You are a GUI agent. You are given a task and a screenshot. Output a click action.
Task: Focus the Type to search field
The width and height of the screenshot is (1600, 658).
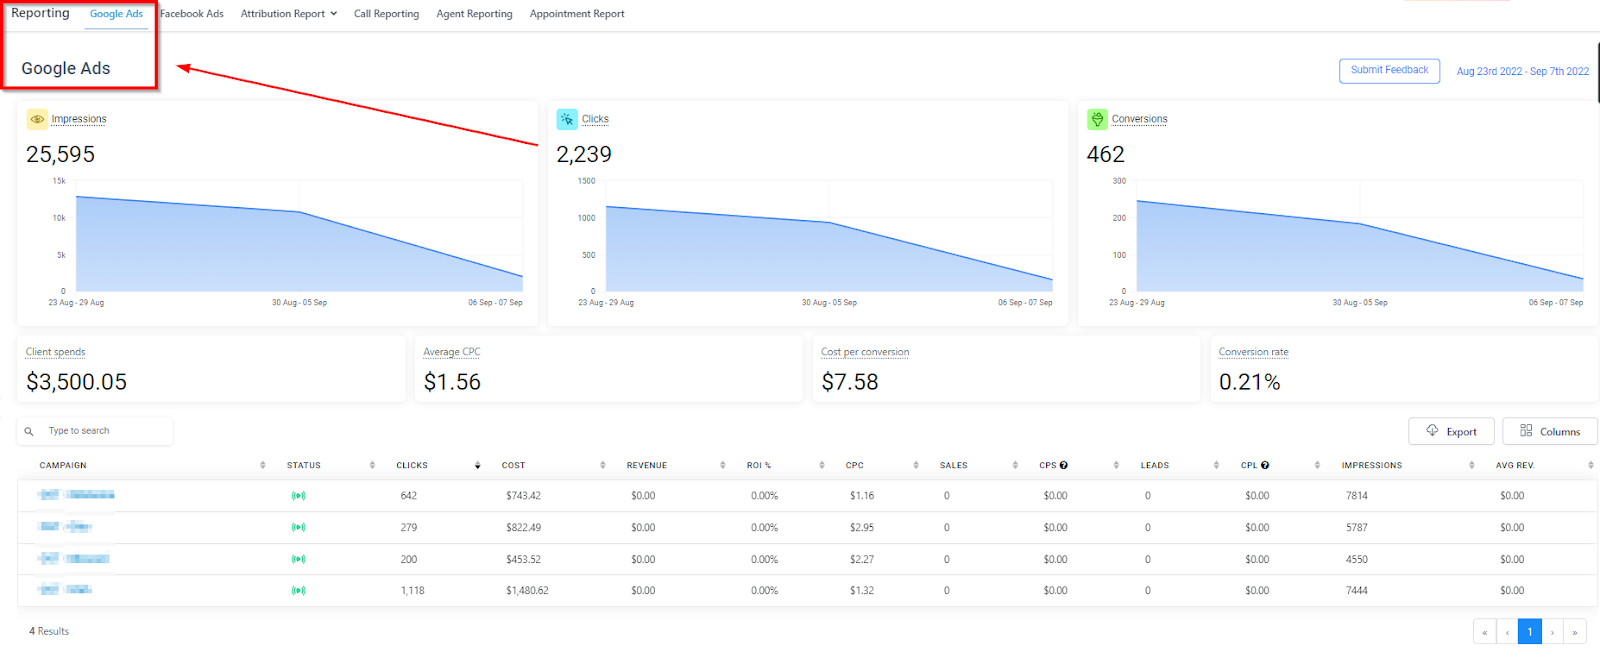point(95,431)
